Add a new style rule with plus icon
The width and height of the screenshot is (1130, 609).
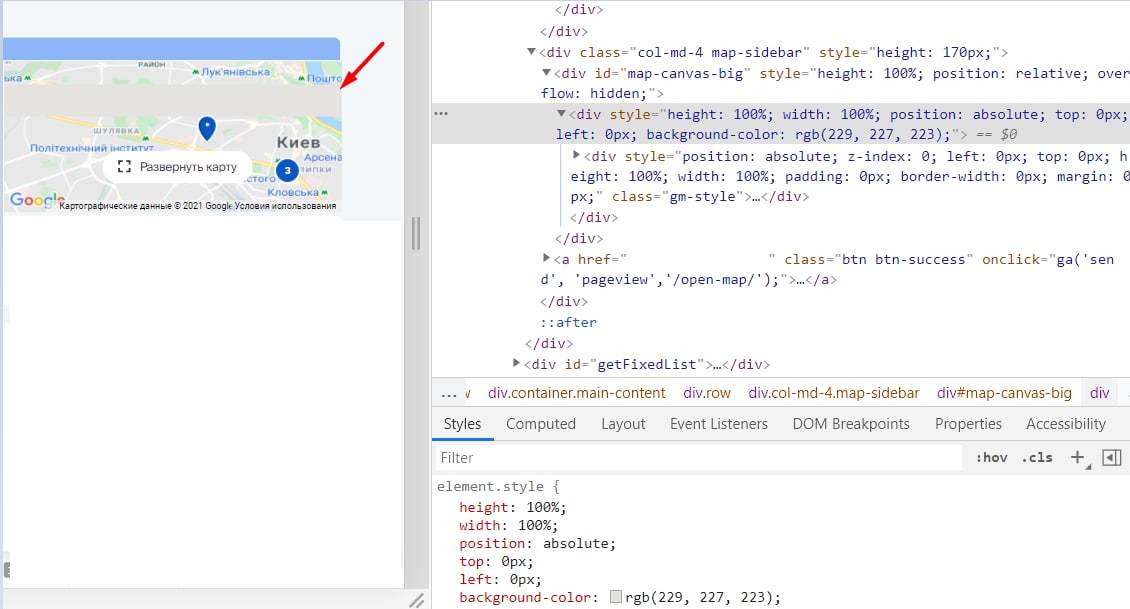tap(1078, 458)
